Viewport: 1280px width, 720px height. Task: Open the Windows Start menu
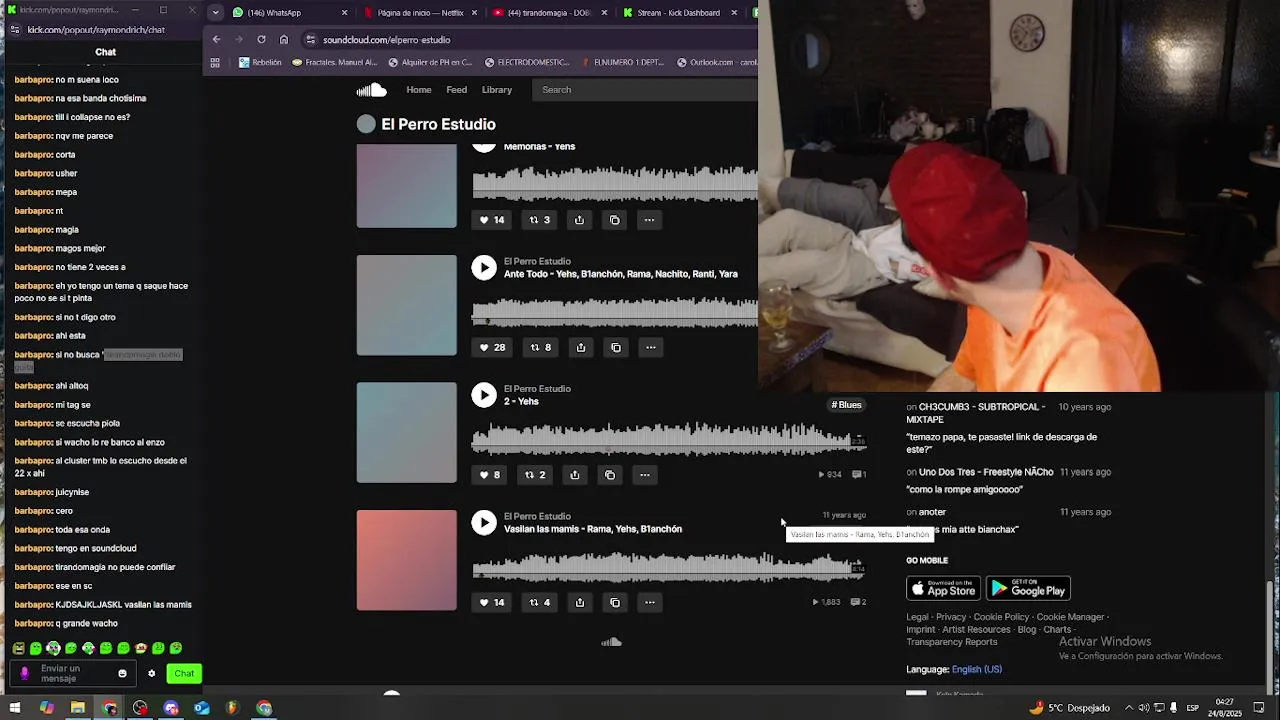point(14,708)
